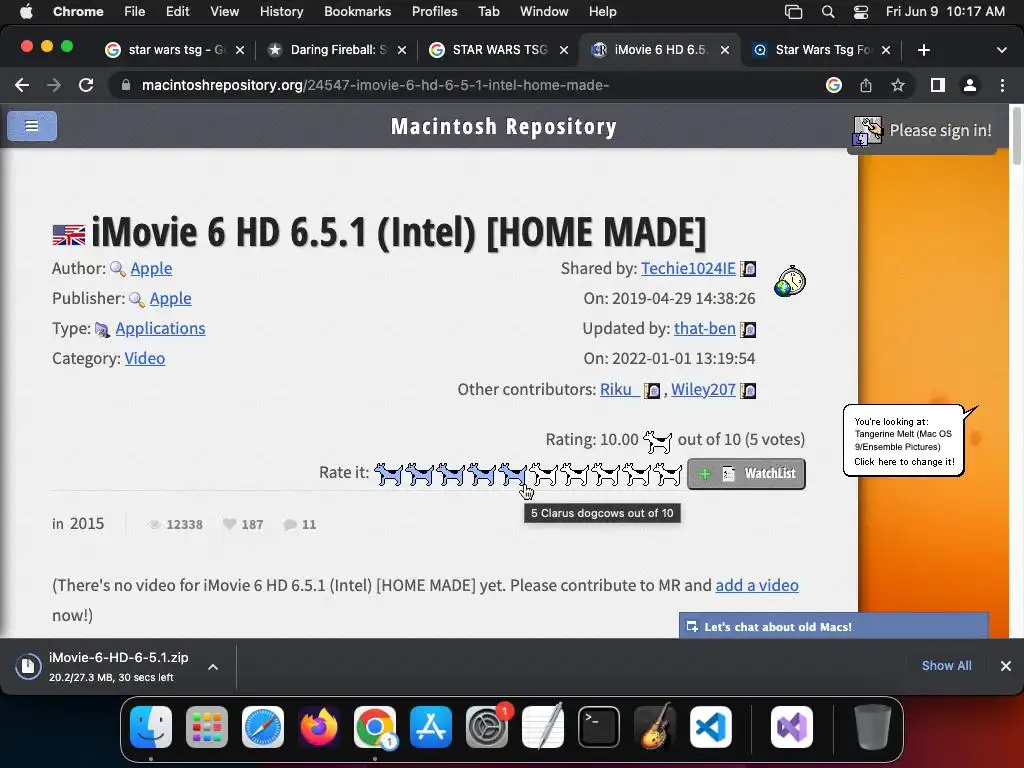This screenshot has width=1024, height=768.
Task: Click Show All downloads
Action: point(946,665)
